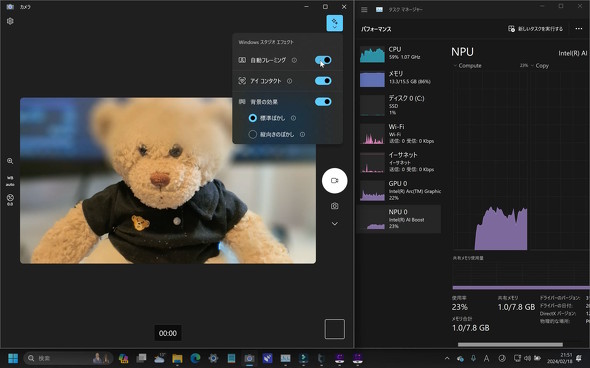
Task: Open Task Manager hamburger menu
Action: pos(364,9)
